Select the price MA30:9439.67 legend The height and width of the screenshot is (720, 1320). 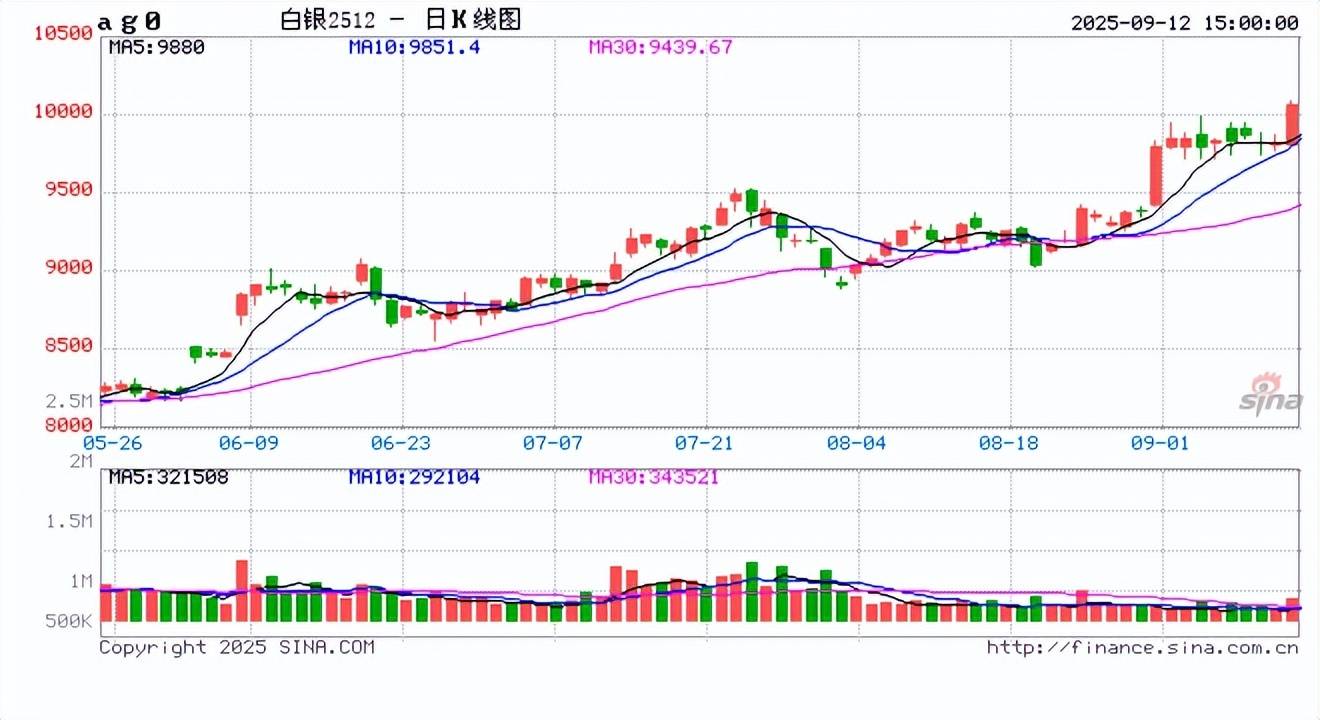point(660,47)
